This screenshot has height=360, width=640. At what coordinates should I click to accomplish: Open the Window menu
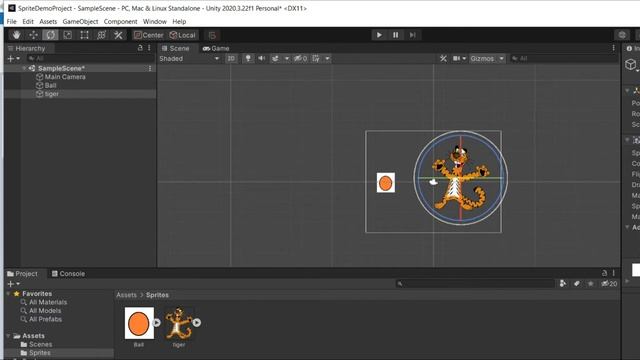[x=155, y=22]
